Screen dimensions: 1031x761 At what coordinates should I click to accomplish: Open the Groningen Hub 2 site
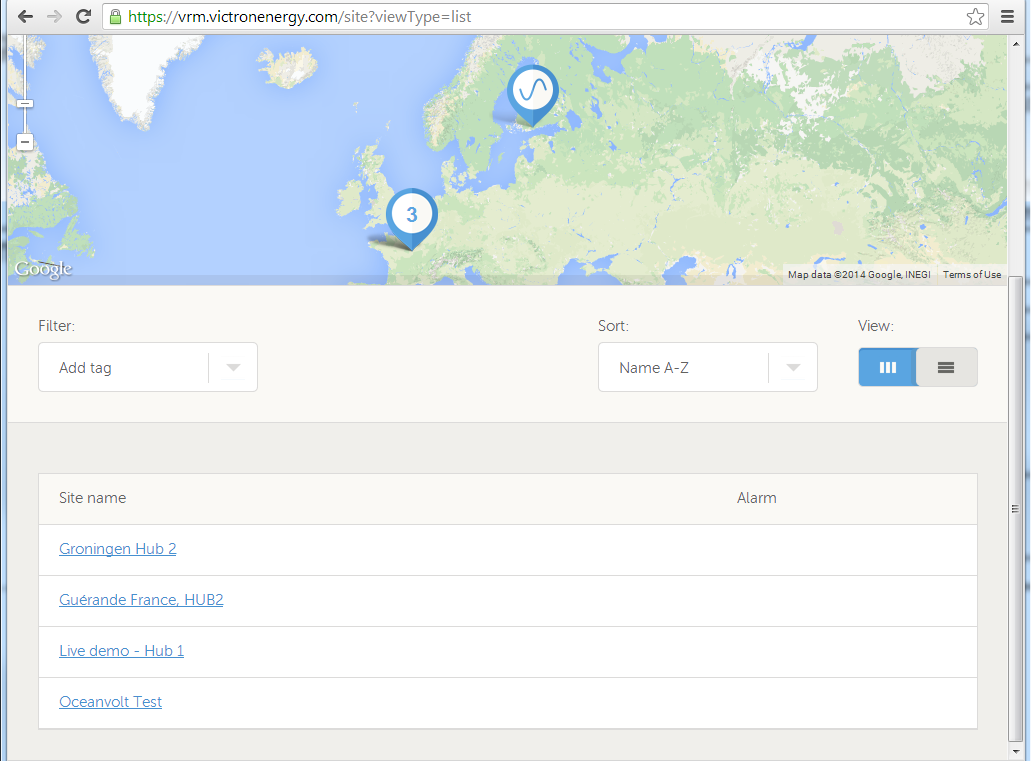click(117, 549)
